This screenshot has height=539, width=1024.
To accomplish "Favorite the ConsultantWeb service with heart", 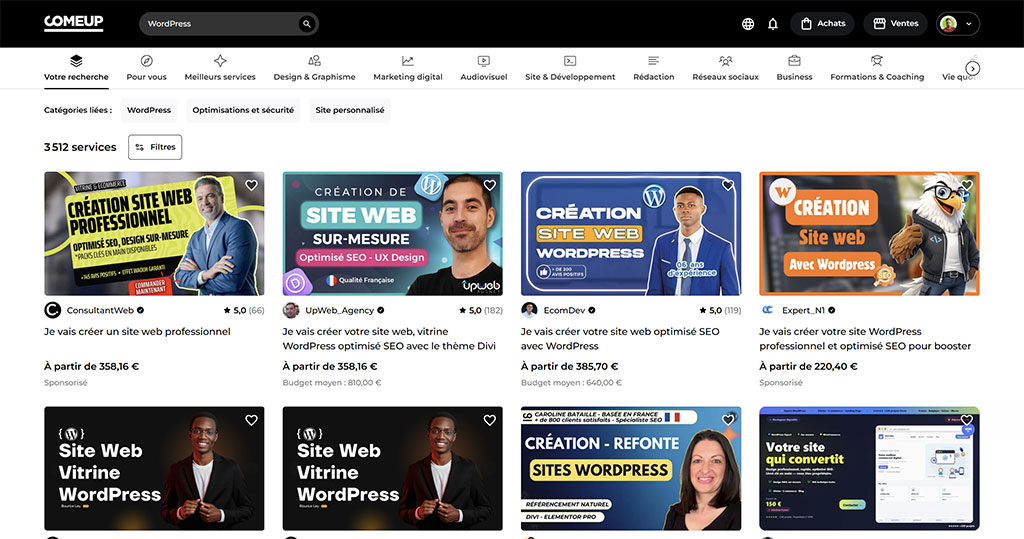I will [x=251, y=186].
